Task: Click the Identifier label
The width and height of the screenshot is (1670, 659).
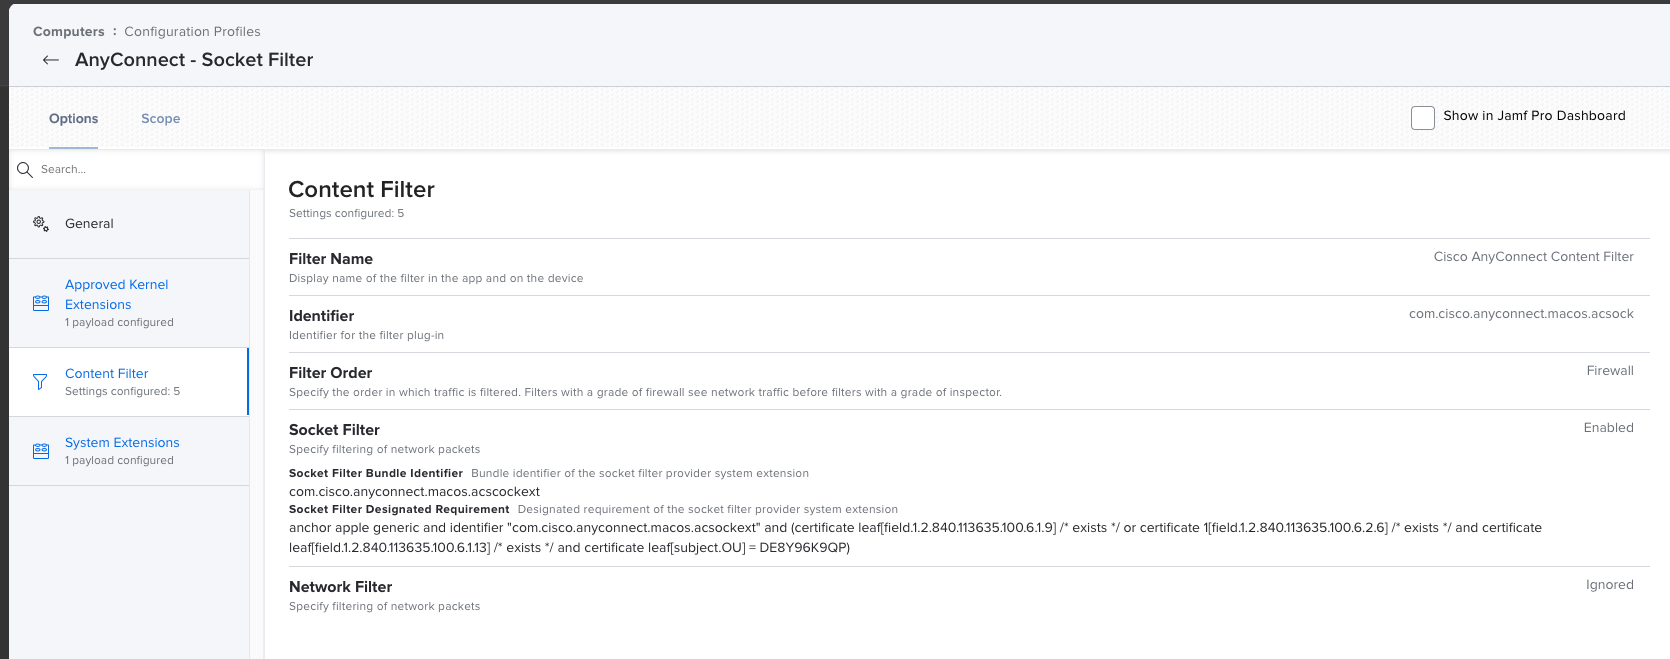Action: tap(321, 316)
